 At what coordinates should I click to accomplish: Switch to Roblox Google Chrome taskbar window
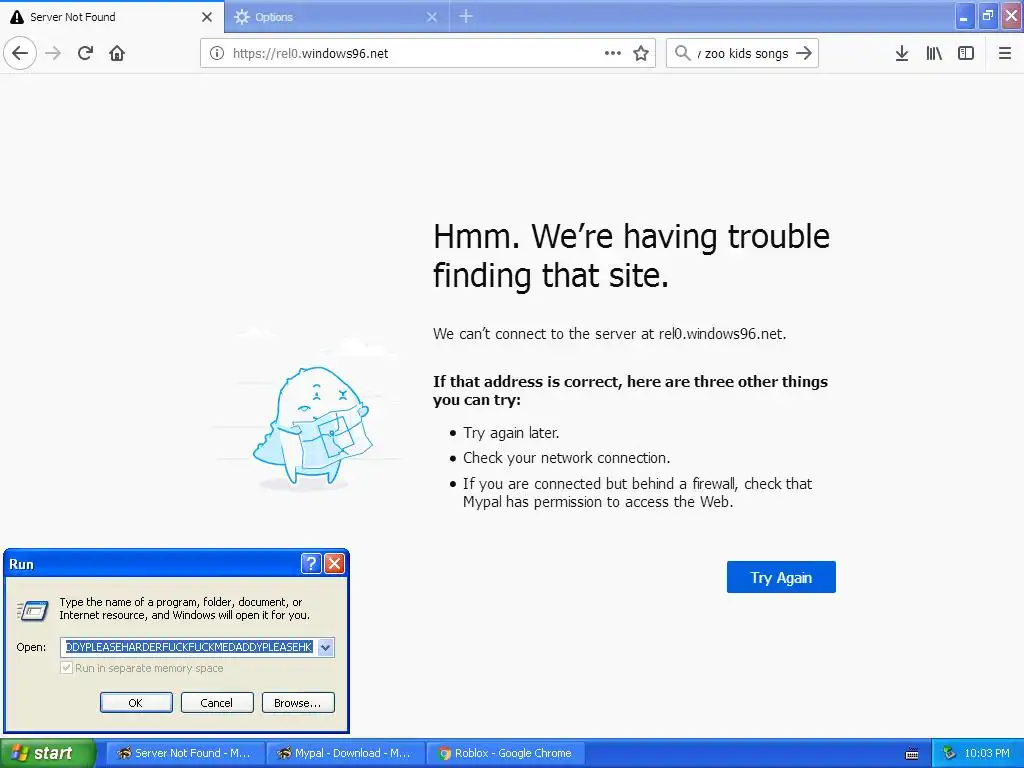[x=505, y=753]
